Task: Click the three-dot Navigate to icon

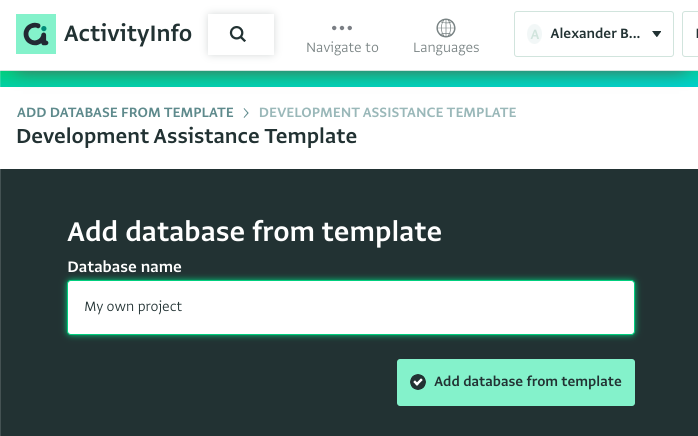Action: point(342,28)
